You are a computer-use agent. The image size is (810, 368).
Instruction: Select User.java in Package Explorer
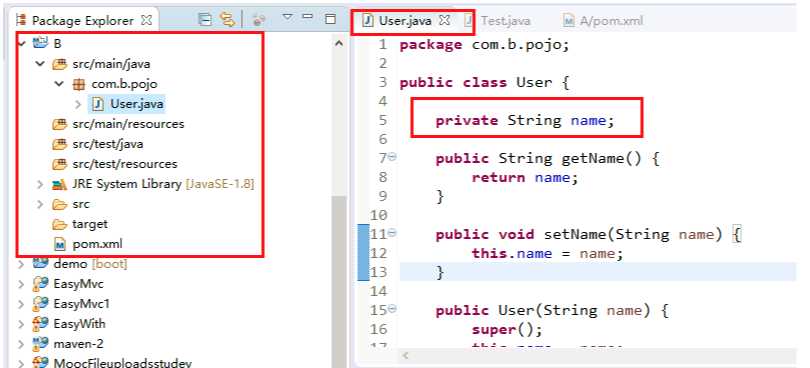click(x=137, y=104)
